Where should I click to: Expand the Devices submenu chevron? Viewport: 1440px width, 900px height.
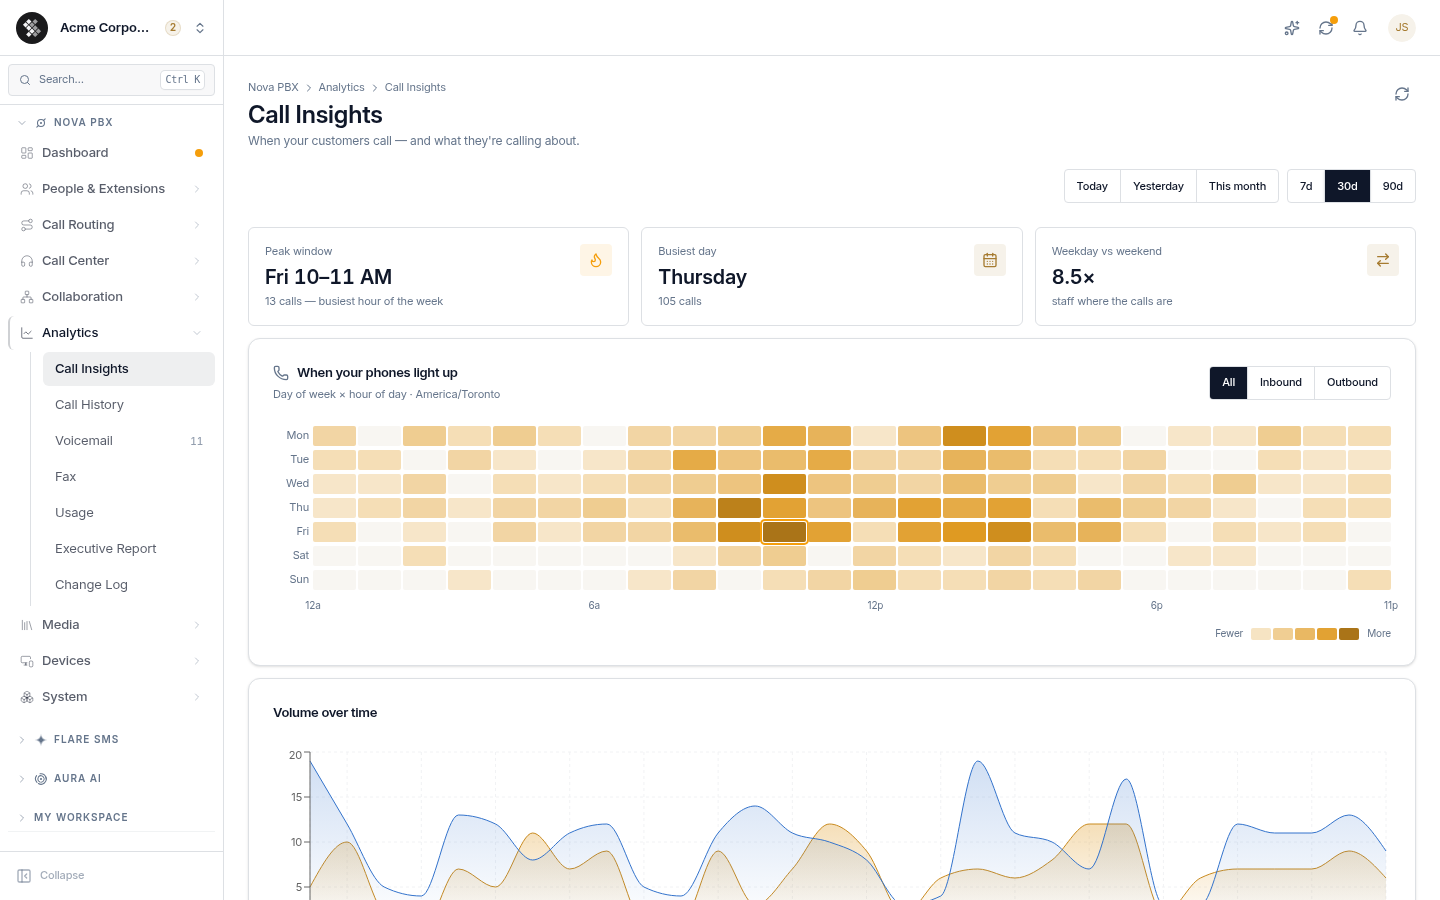point(197,661)
